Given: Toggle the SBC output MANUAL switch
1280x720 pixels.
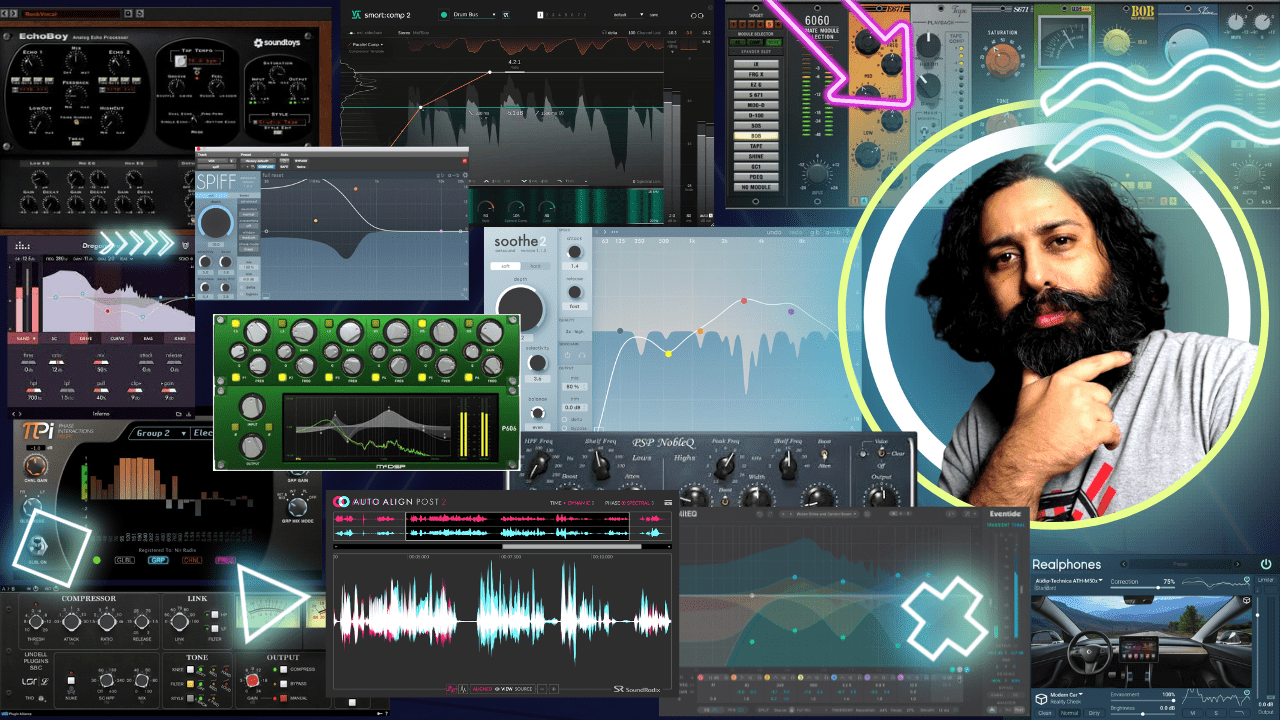Looking at the screenshot, I should coord(283,698).
